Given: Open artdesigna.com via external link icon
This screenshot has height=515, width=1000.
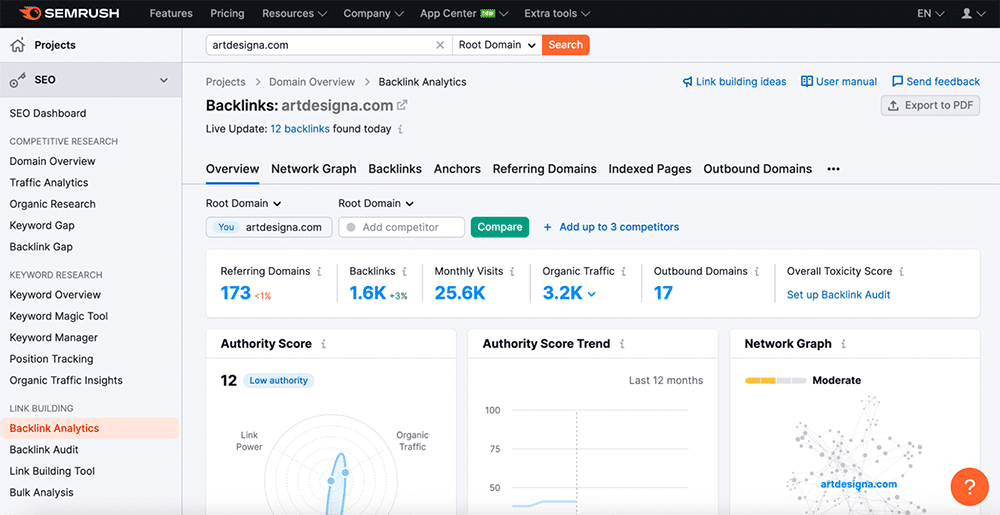Looking at the screenshot, I should tap(402, 105).
